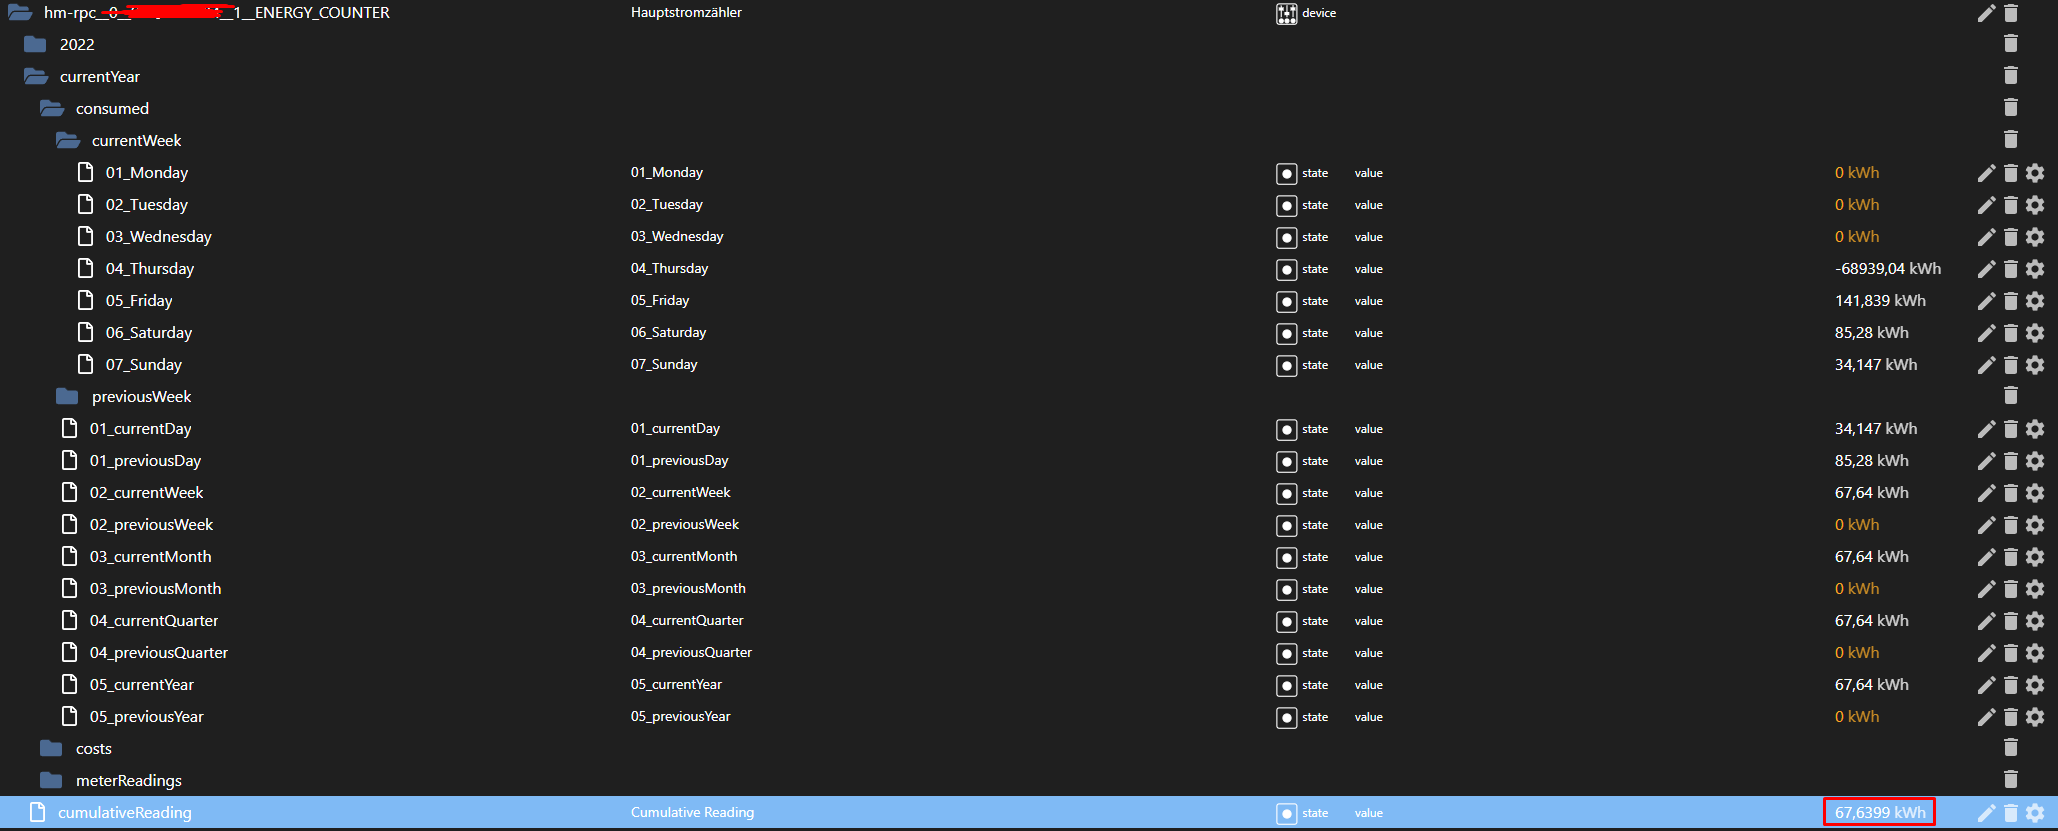Viewport: 2058px width, 831px height.
Task: Click the 85,28 kWh value of 01_previousDay
Action: click(1871, 461)
